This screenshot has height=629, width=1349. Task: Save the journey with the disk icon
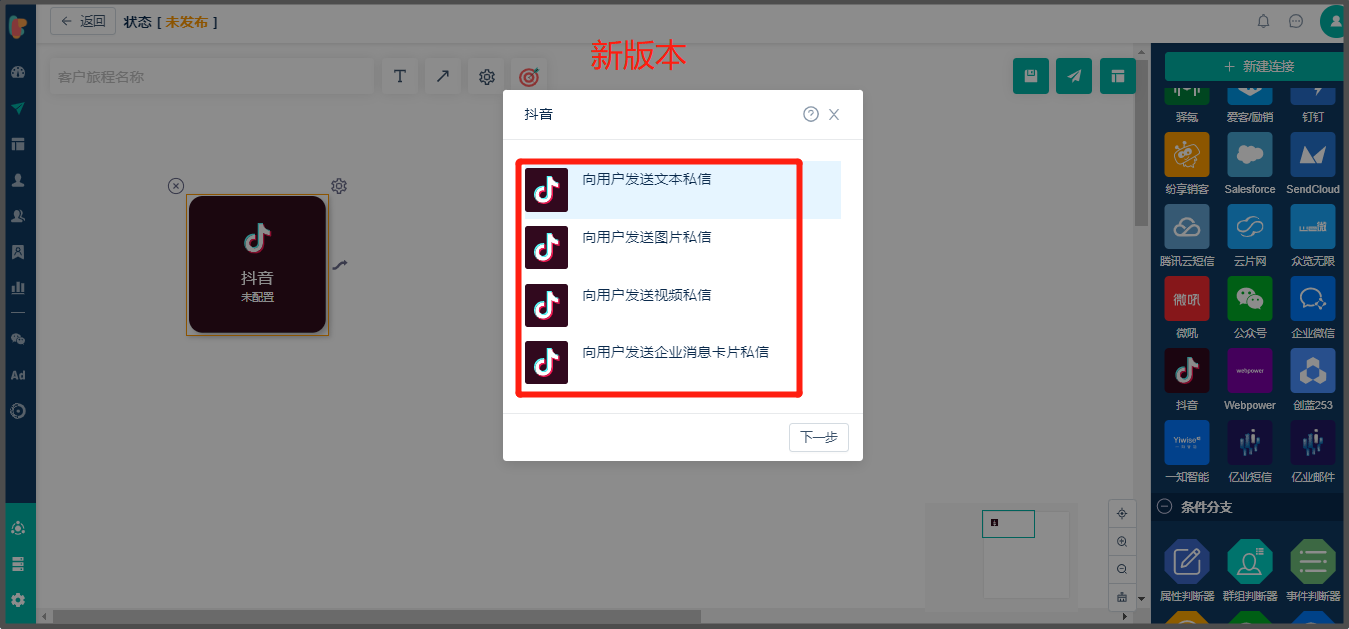(x=1031, y=76)
